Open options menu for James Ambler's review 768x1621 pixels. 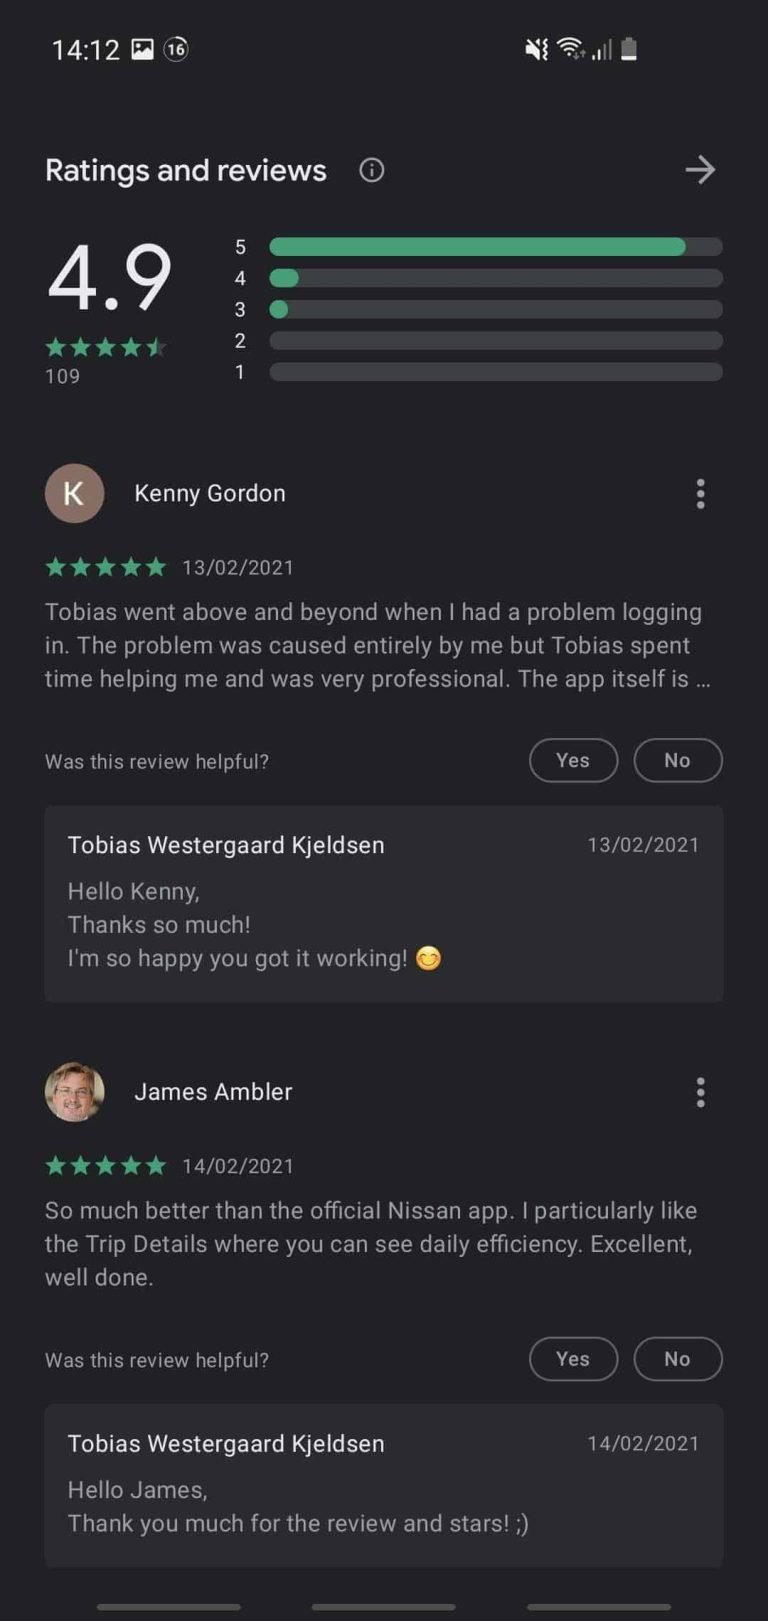click(x=700, y=1092)
